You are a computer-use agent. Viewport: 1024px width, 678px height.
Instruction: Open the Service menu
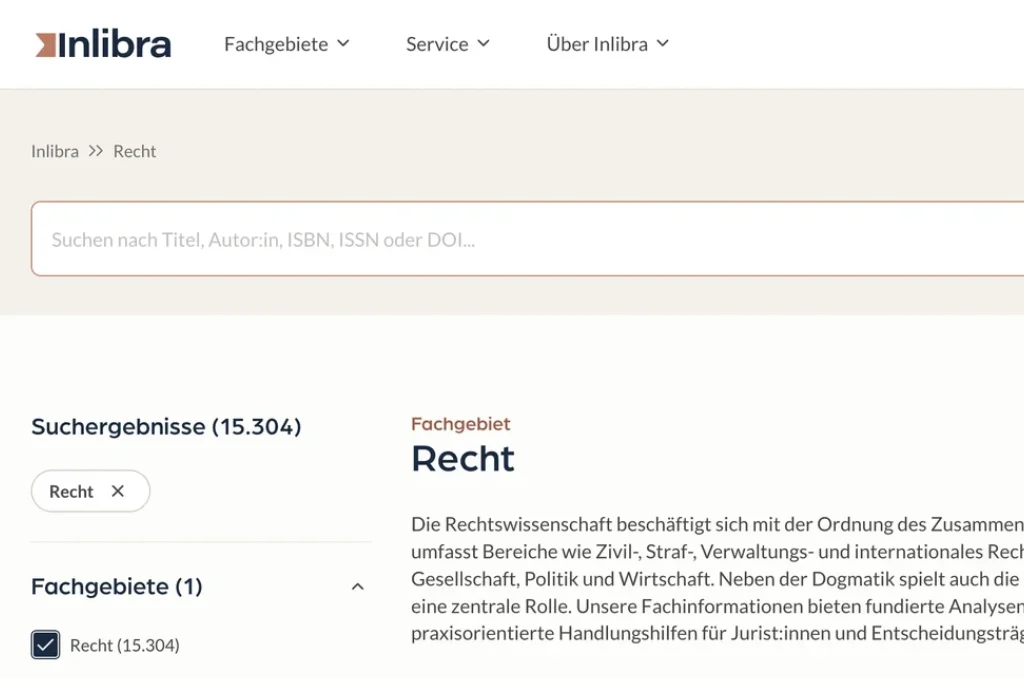click(x=447, y=44)
